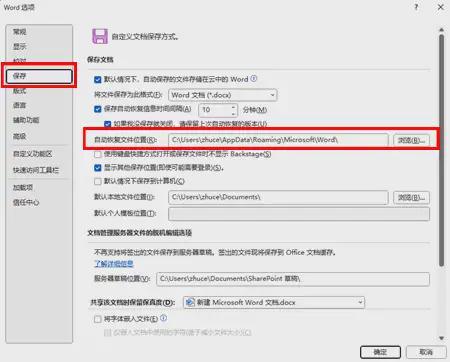450x362 pixels.
Task: Open the 版式 category in the sidebar
Action: (20, 91)
